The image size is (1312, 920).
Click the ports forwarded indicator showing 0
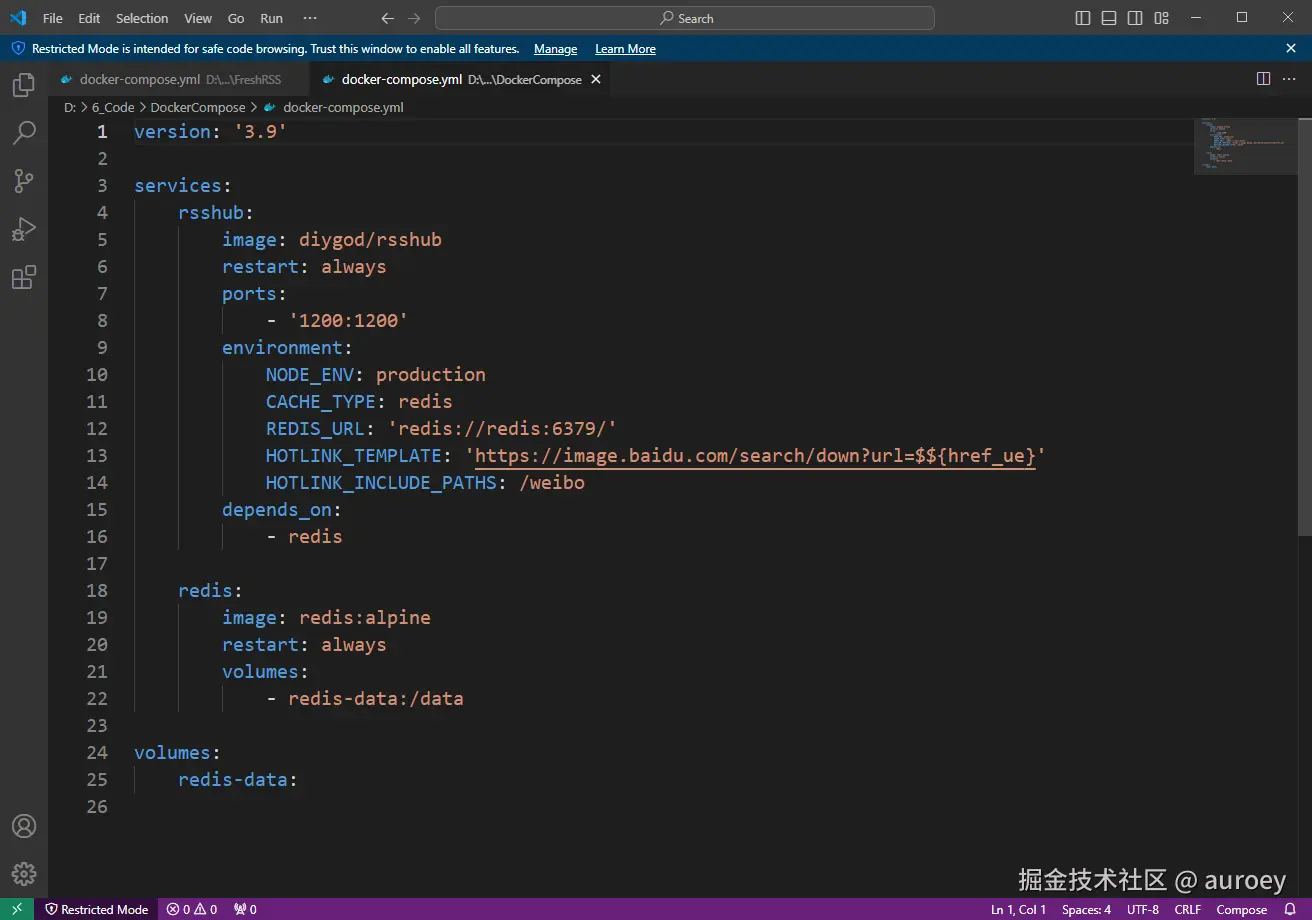point(246,909)
